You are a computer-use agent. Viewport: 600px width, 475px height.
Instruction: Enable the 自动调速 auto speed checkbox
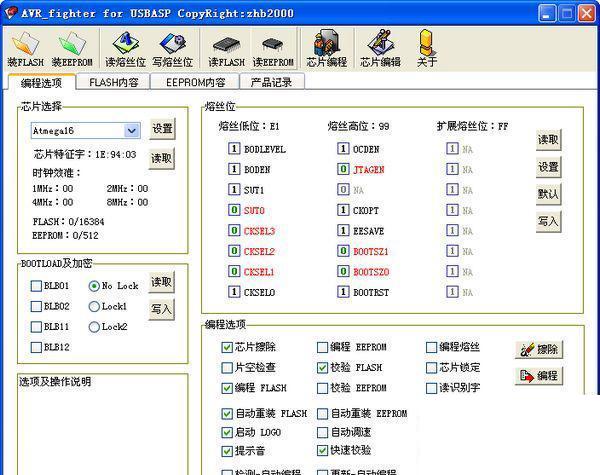click(323, 433)
